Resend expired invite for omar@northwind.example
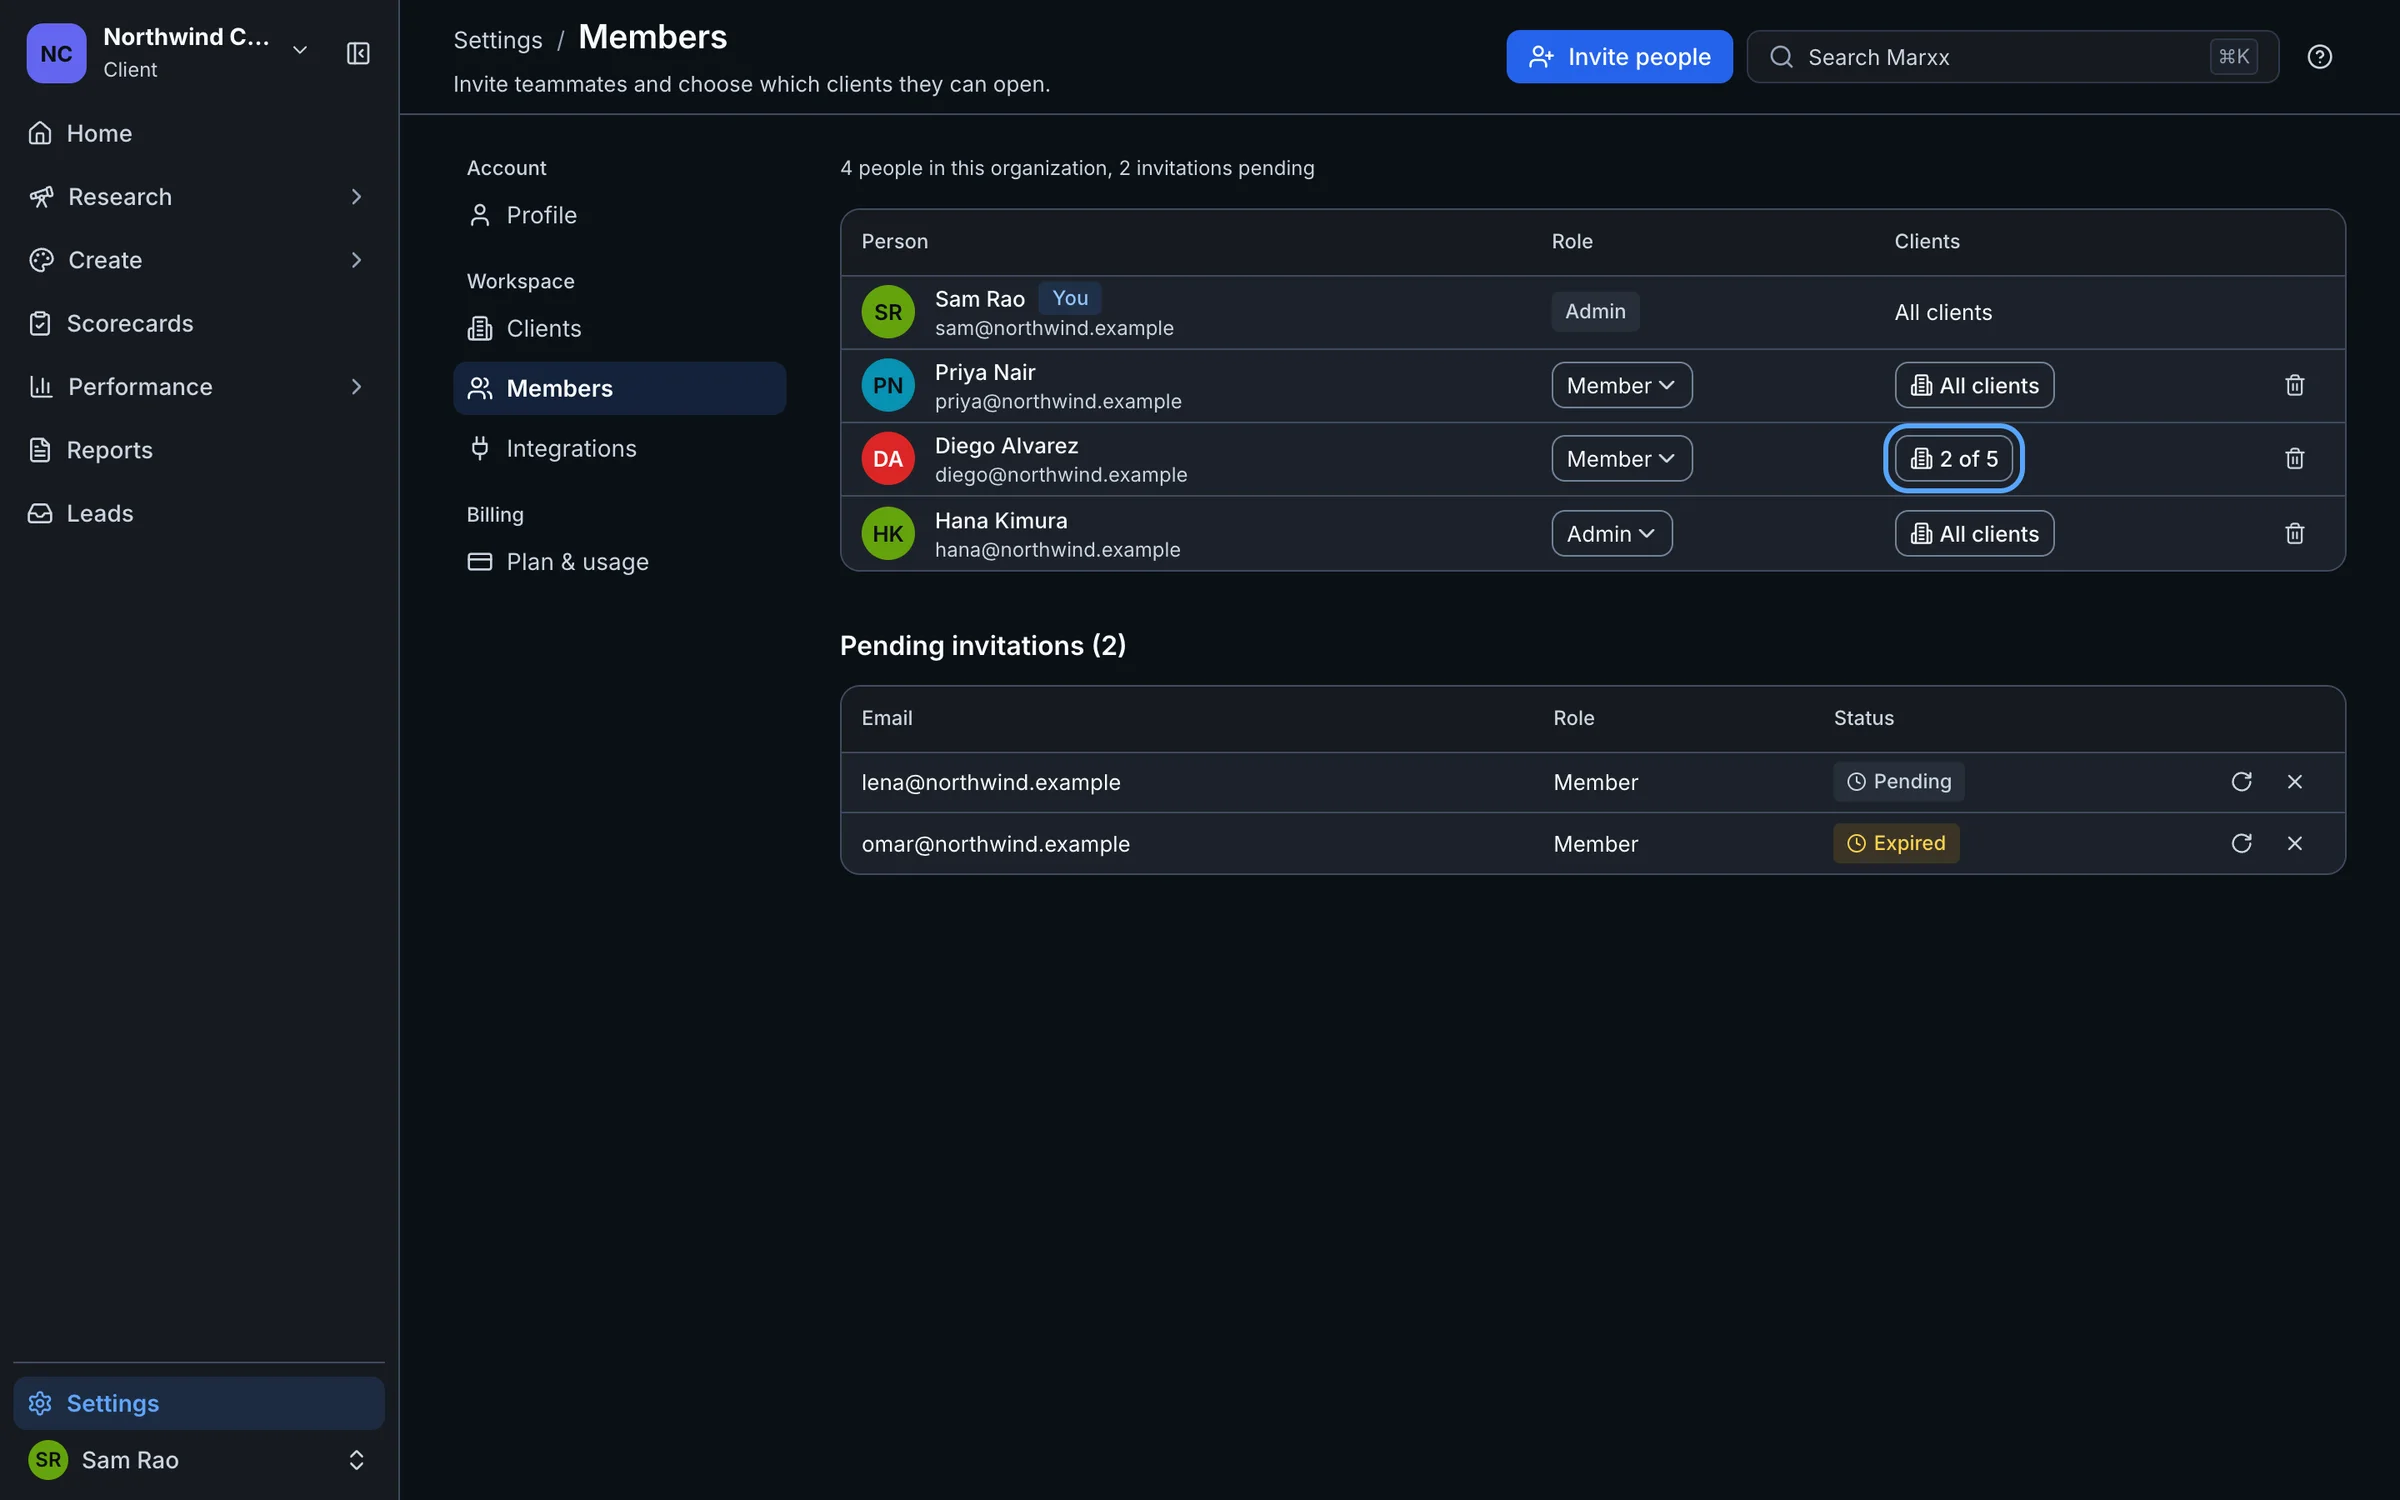 tap(2241, 843)
